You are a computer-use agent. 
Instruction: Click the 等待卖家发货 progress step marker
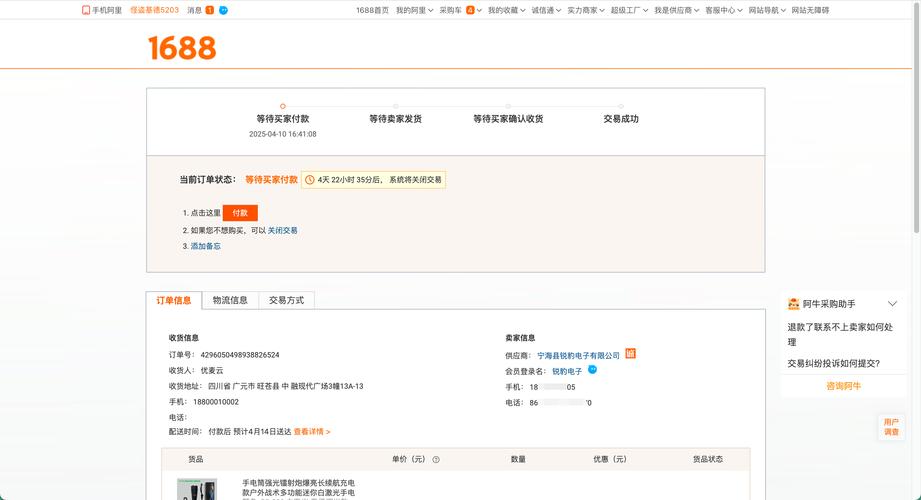(x=395, y=106)
